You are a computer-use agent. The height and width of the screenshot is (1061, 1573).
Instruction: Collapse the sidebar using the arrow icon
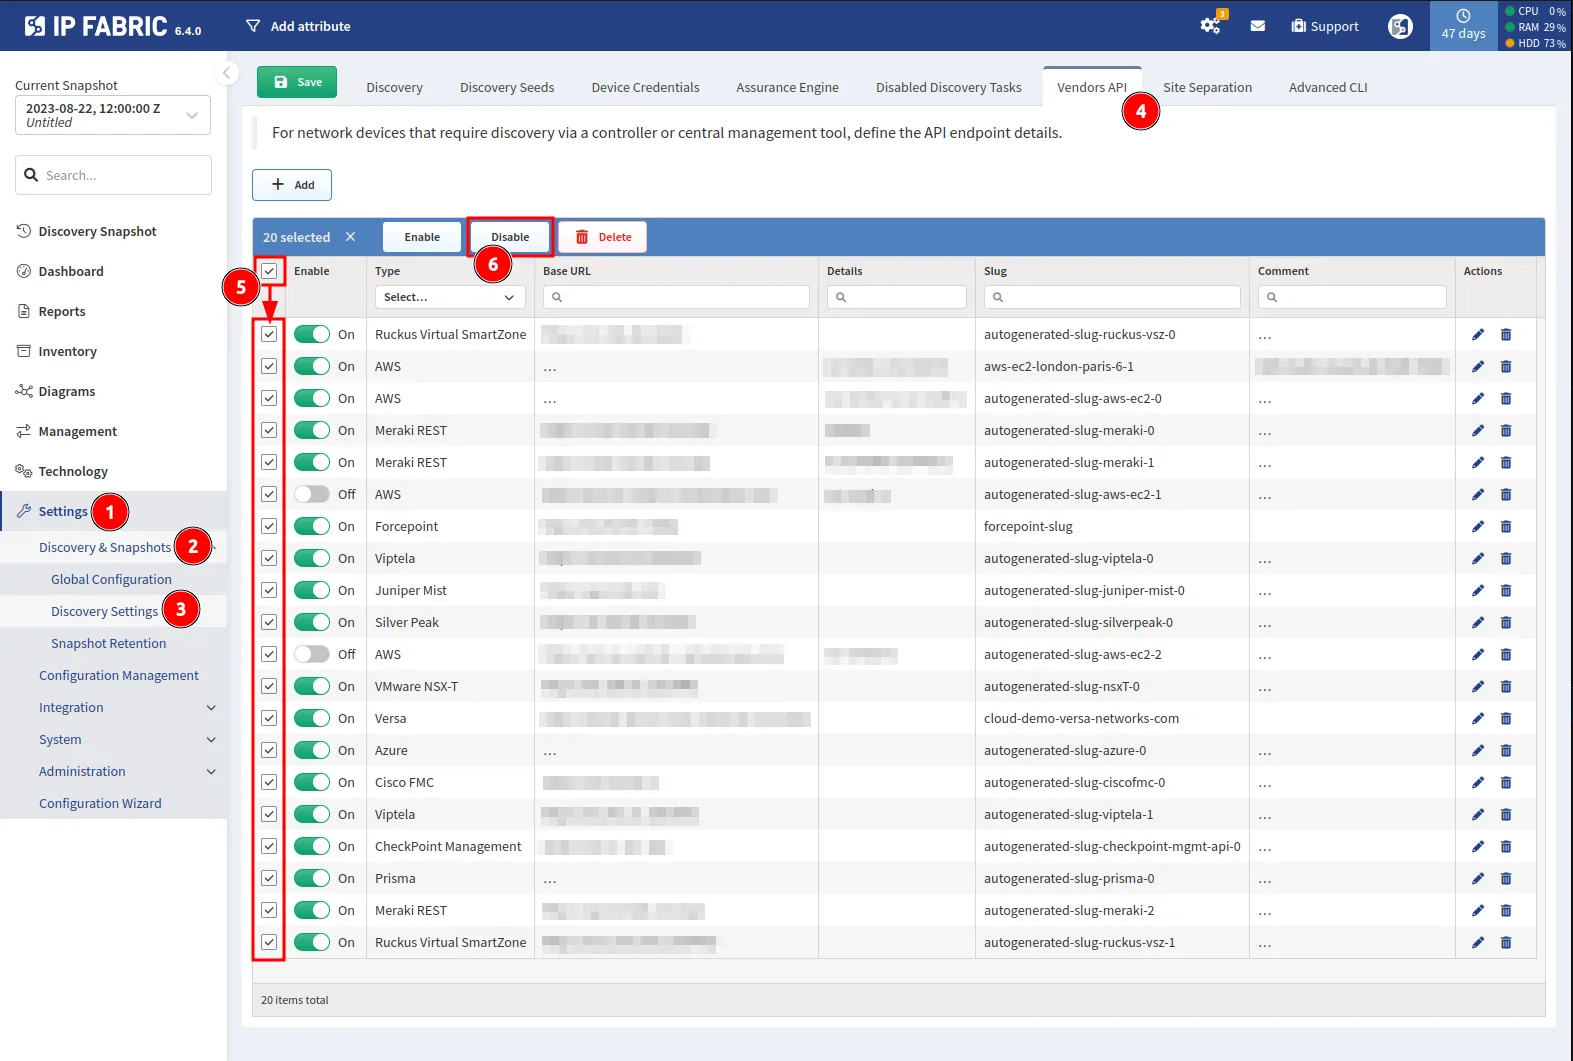(227, 73)
